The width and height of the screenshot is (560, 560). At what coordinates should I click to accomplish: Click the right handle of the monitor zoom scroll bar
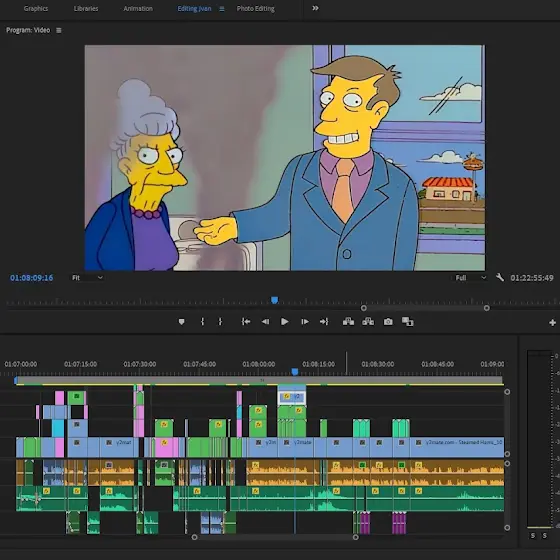[486, 308]
